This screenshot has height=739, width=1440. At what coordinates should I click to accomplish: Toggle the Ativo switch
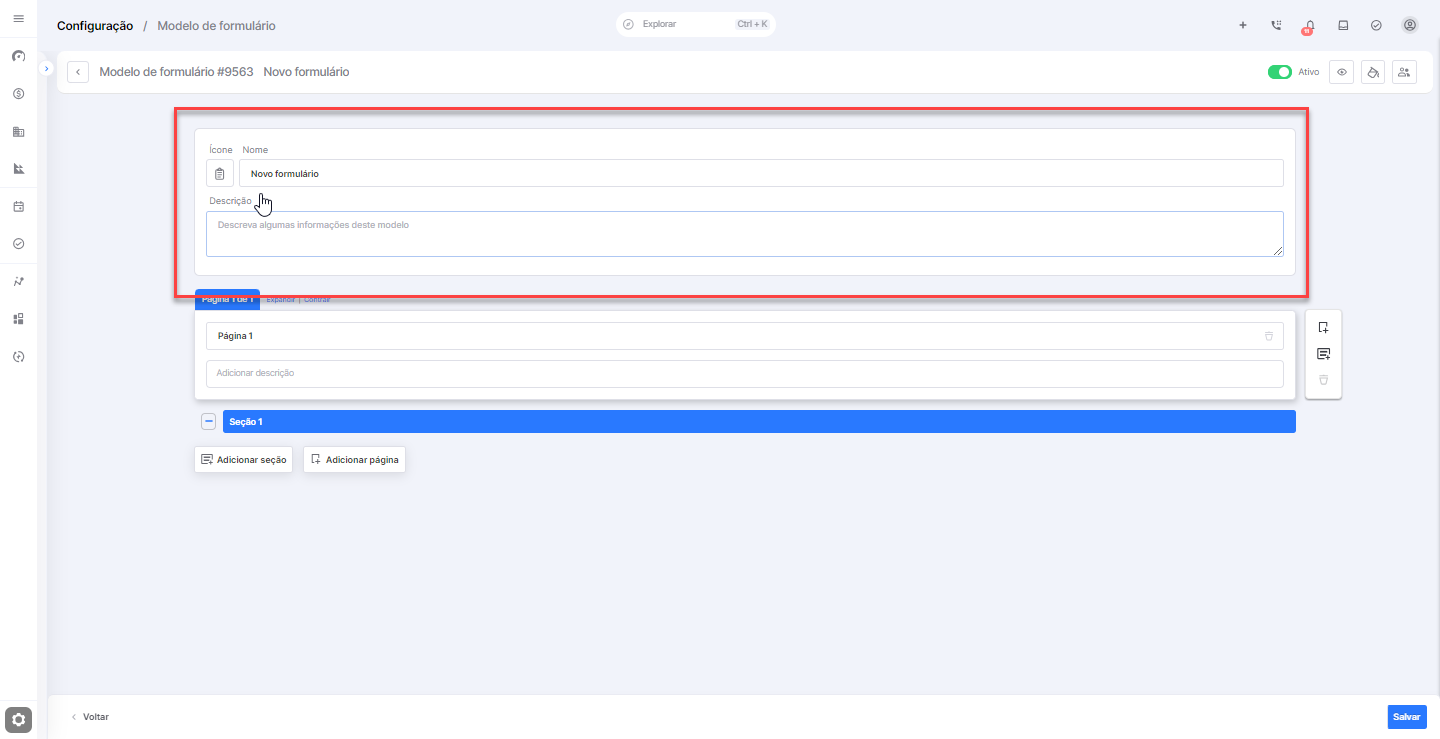tap(1279, 72)
